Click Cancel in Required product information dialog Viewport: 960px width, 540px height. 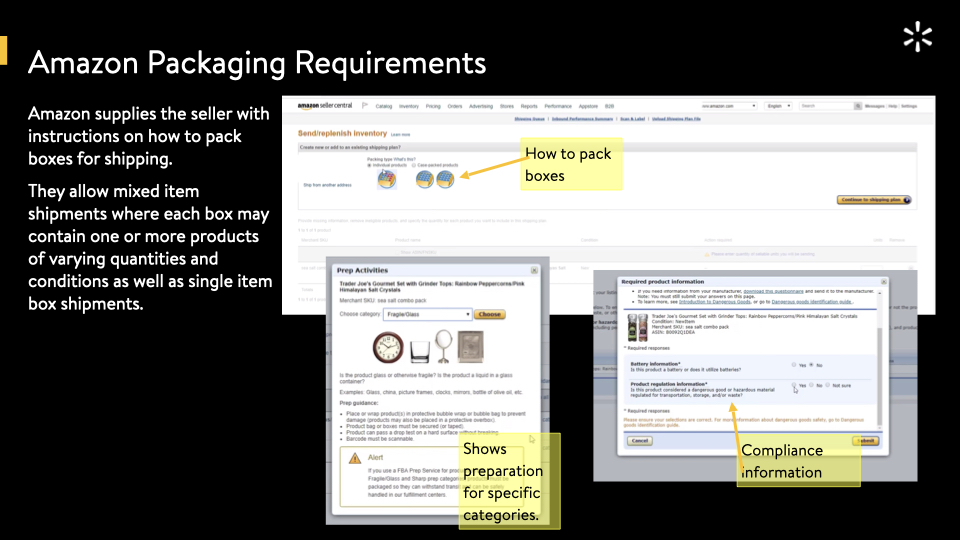(x=639, y=441)
